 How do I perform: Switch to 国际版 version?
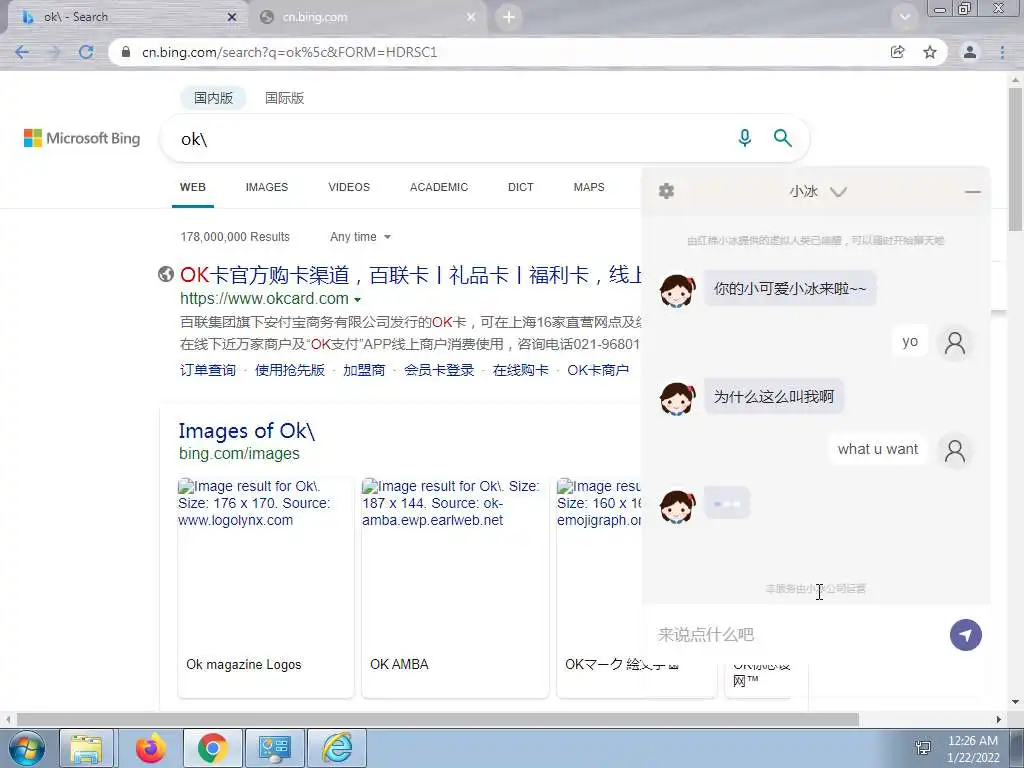284,98
